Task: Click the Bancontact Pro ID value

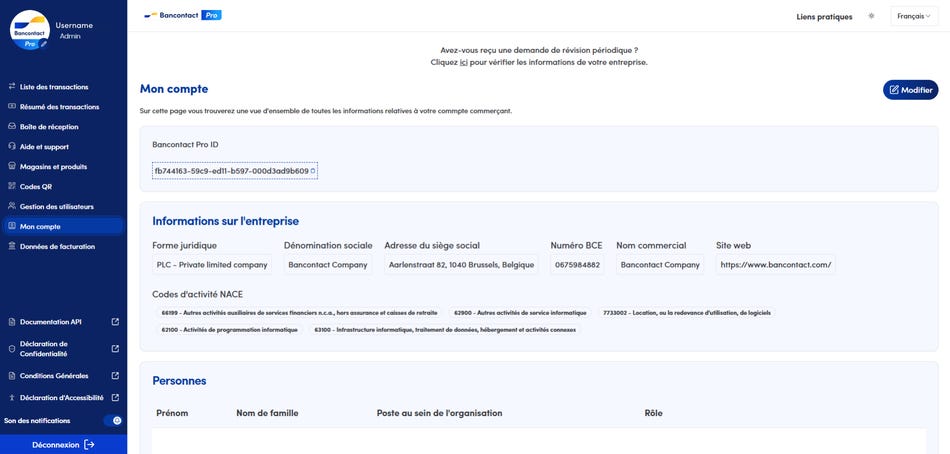Action: click(x=231, y=172)
